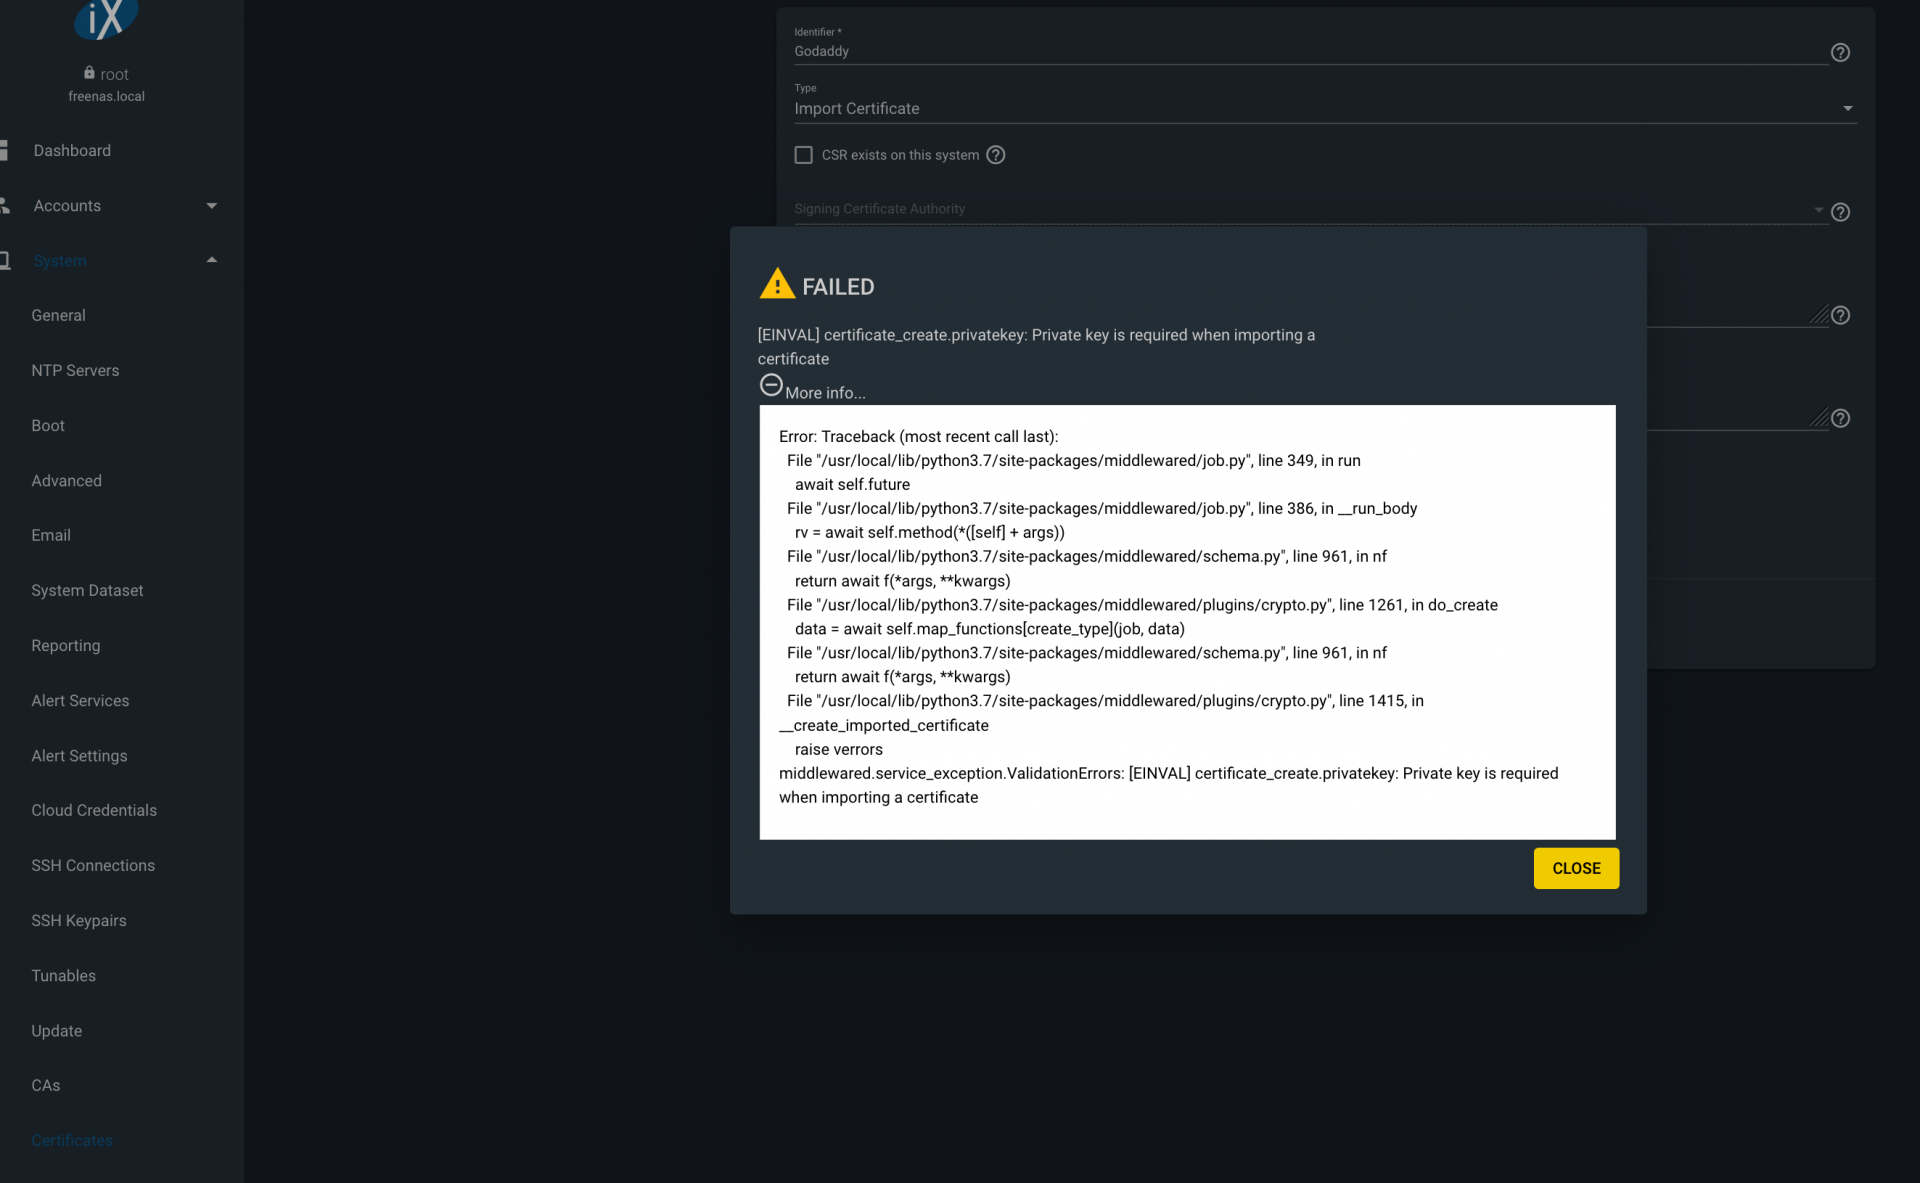This screenshot has width=1920, height=1183.
Task: Click the root username text
Action: coord(114,74)
